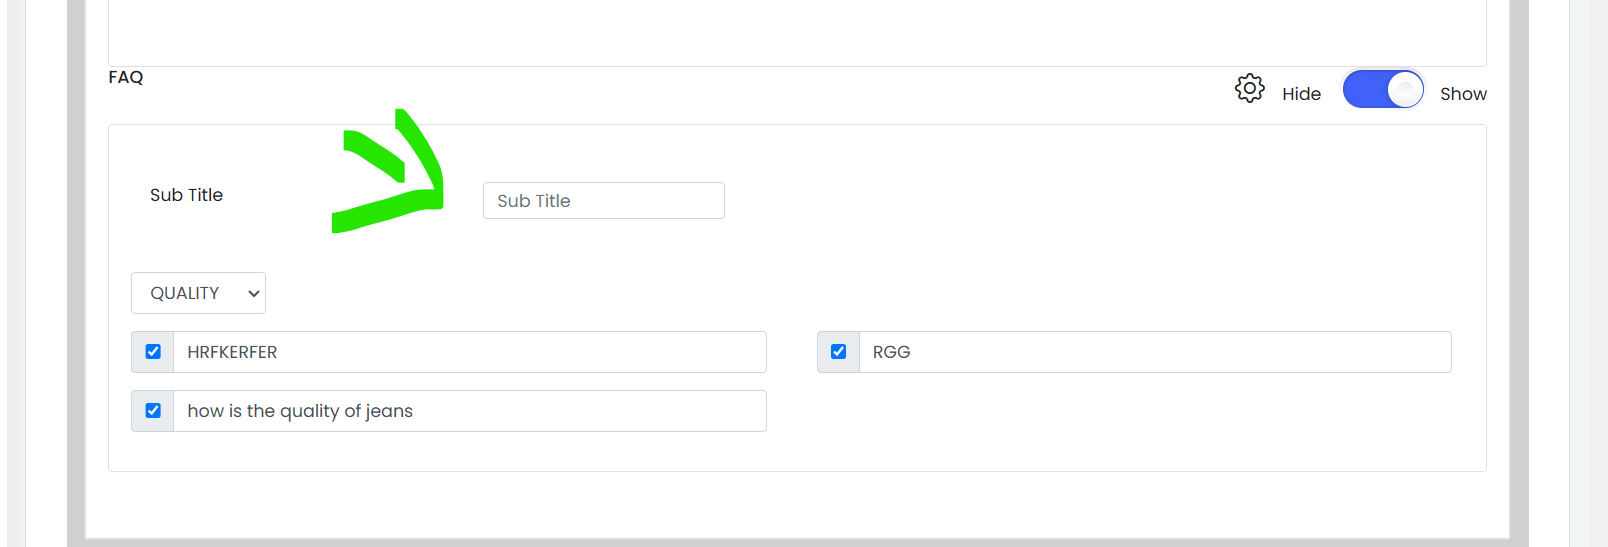Select the 'how is the quality of jeans' field
Viewport: 1608px width, 547px height.
click(x=470, y=411)
